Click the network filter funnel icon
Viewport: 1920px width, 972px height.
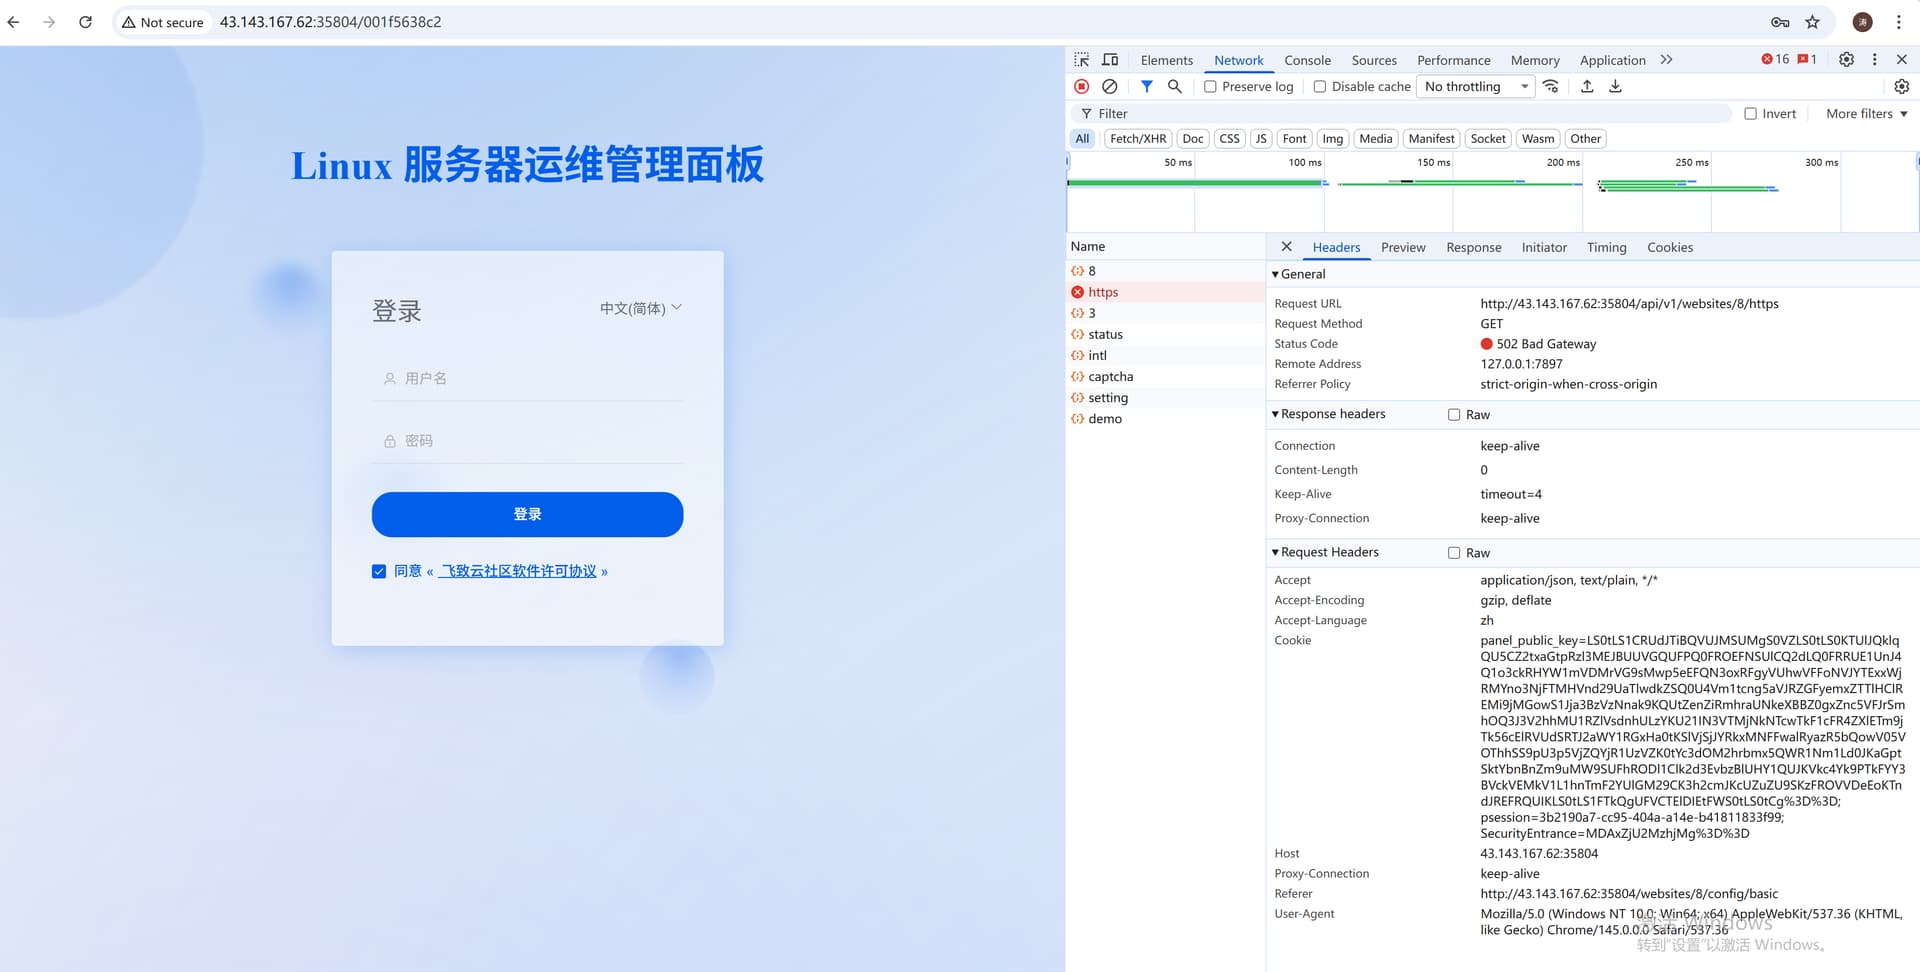[x=1146, y=87]
